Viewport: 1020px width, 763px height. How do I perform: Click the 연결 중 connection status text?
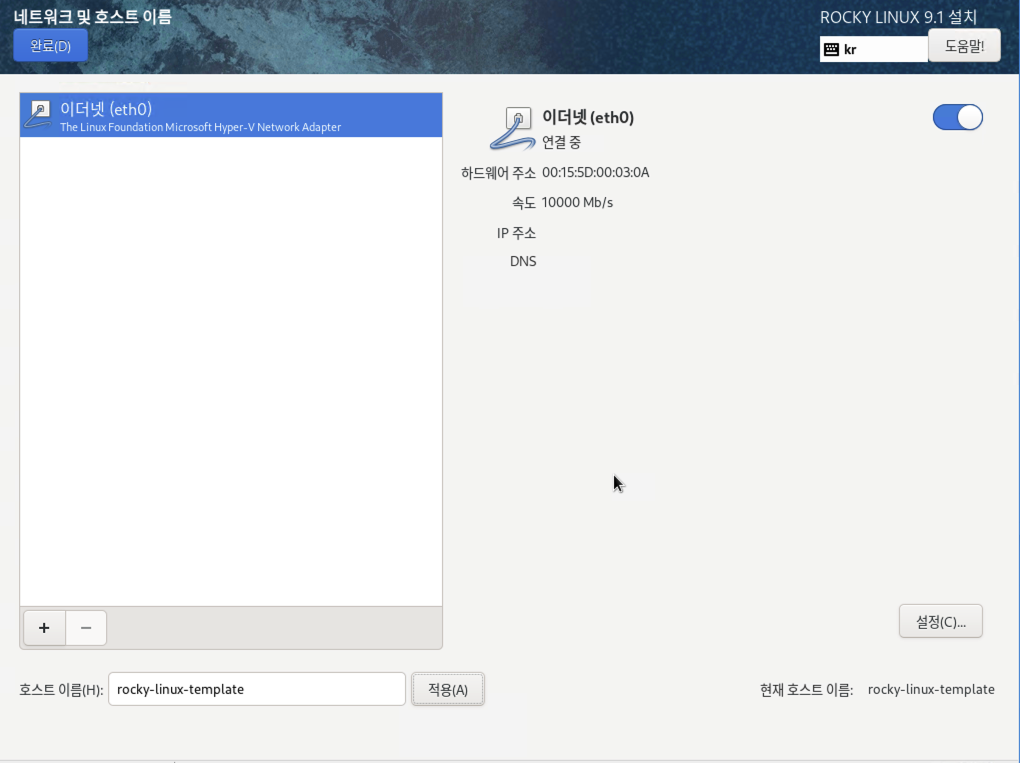tap(561, 142)
